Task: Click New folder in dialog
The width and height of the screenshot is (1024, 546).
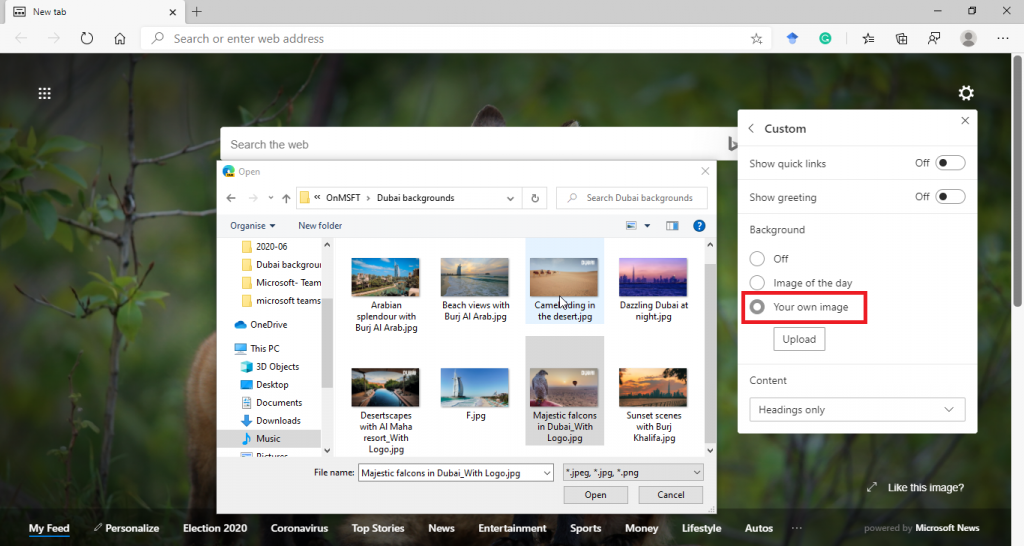Action: click(x=320, y=226)
